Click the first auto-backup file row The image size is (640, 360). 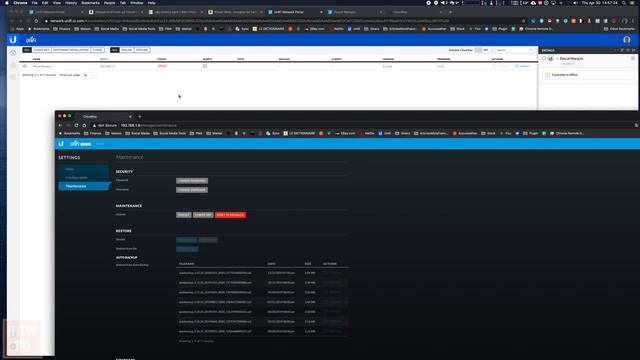click(x=262, y=273)
